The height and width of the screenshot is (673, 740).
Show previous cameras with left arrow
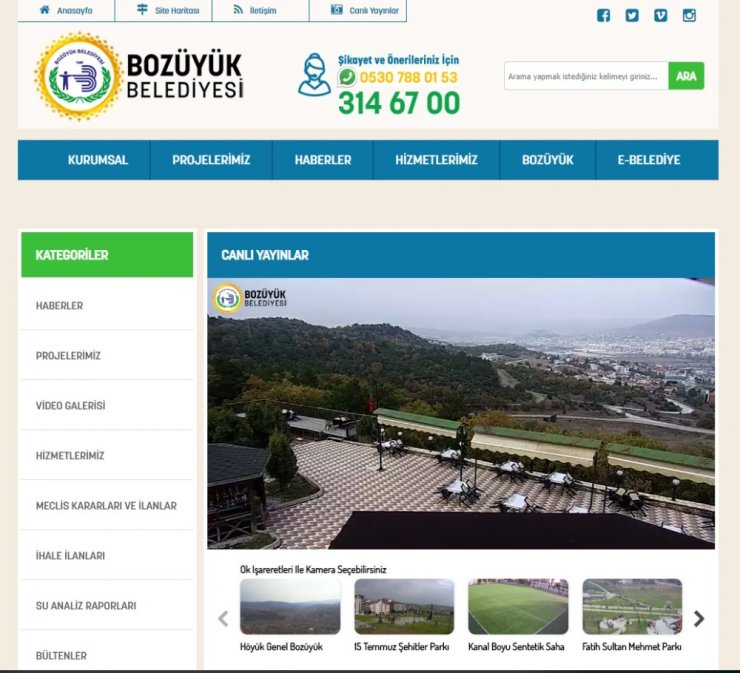pyautogui.click(x=223, y=618)
